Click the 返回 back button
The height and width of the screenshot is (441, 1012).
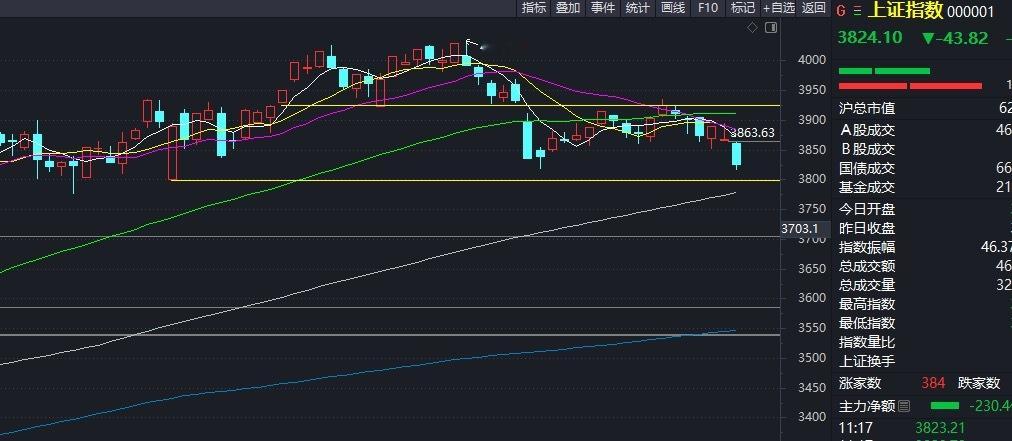(x=813, y=8)
